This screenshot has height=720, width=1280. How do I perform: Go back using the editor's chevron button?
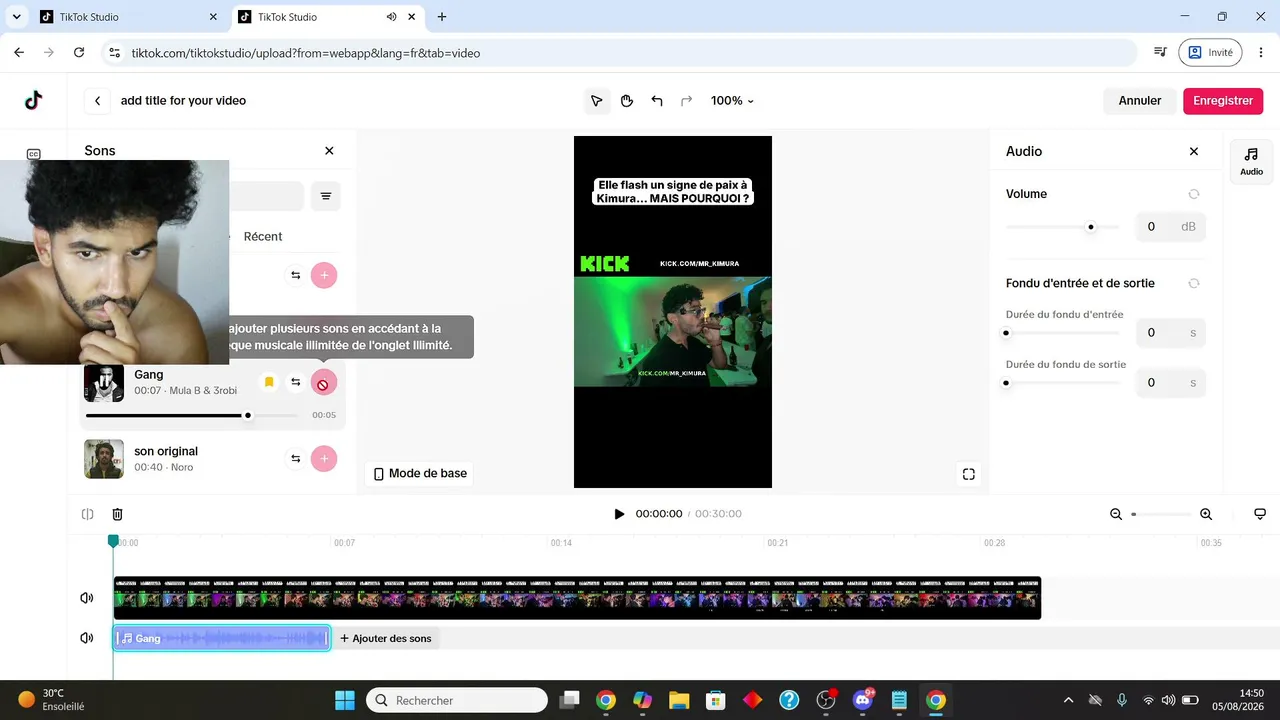97,101
